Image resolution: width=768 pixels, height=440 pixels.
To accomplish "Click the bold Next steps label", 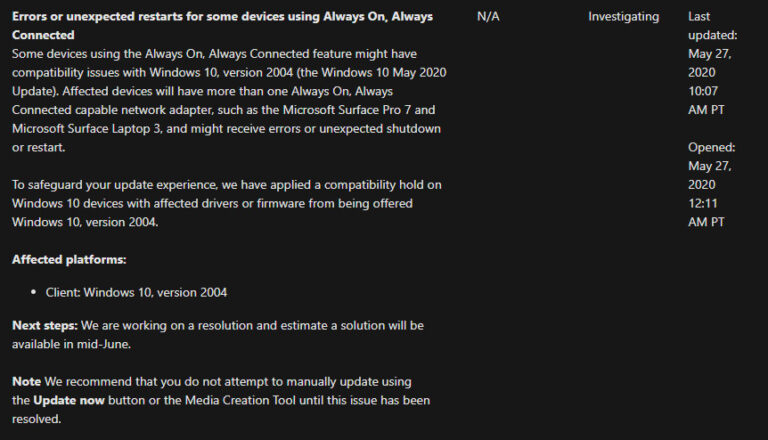I will pyautogui.click(x=45, y=326).
